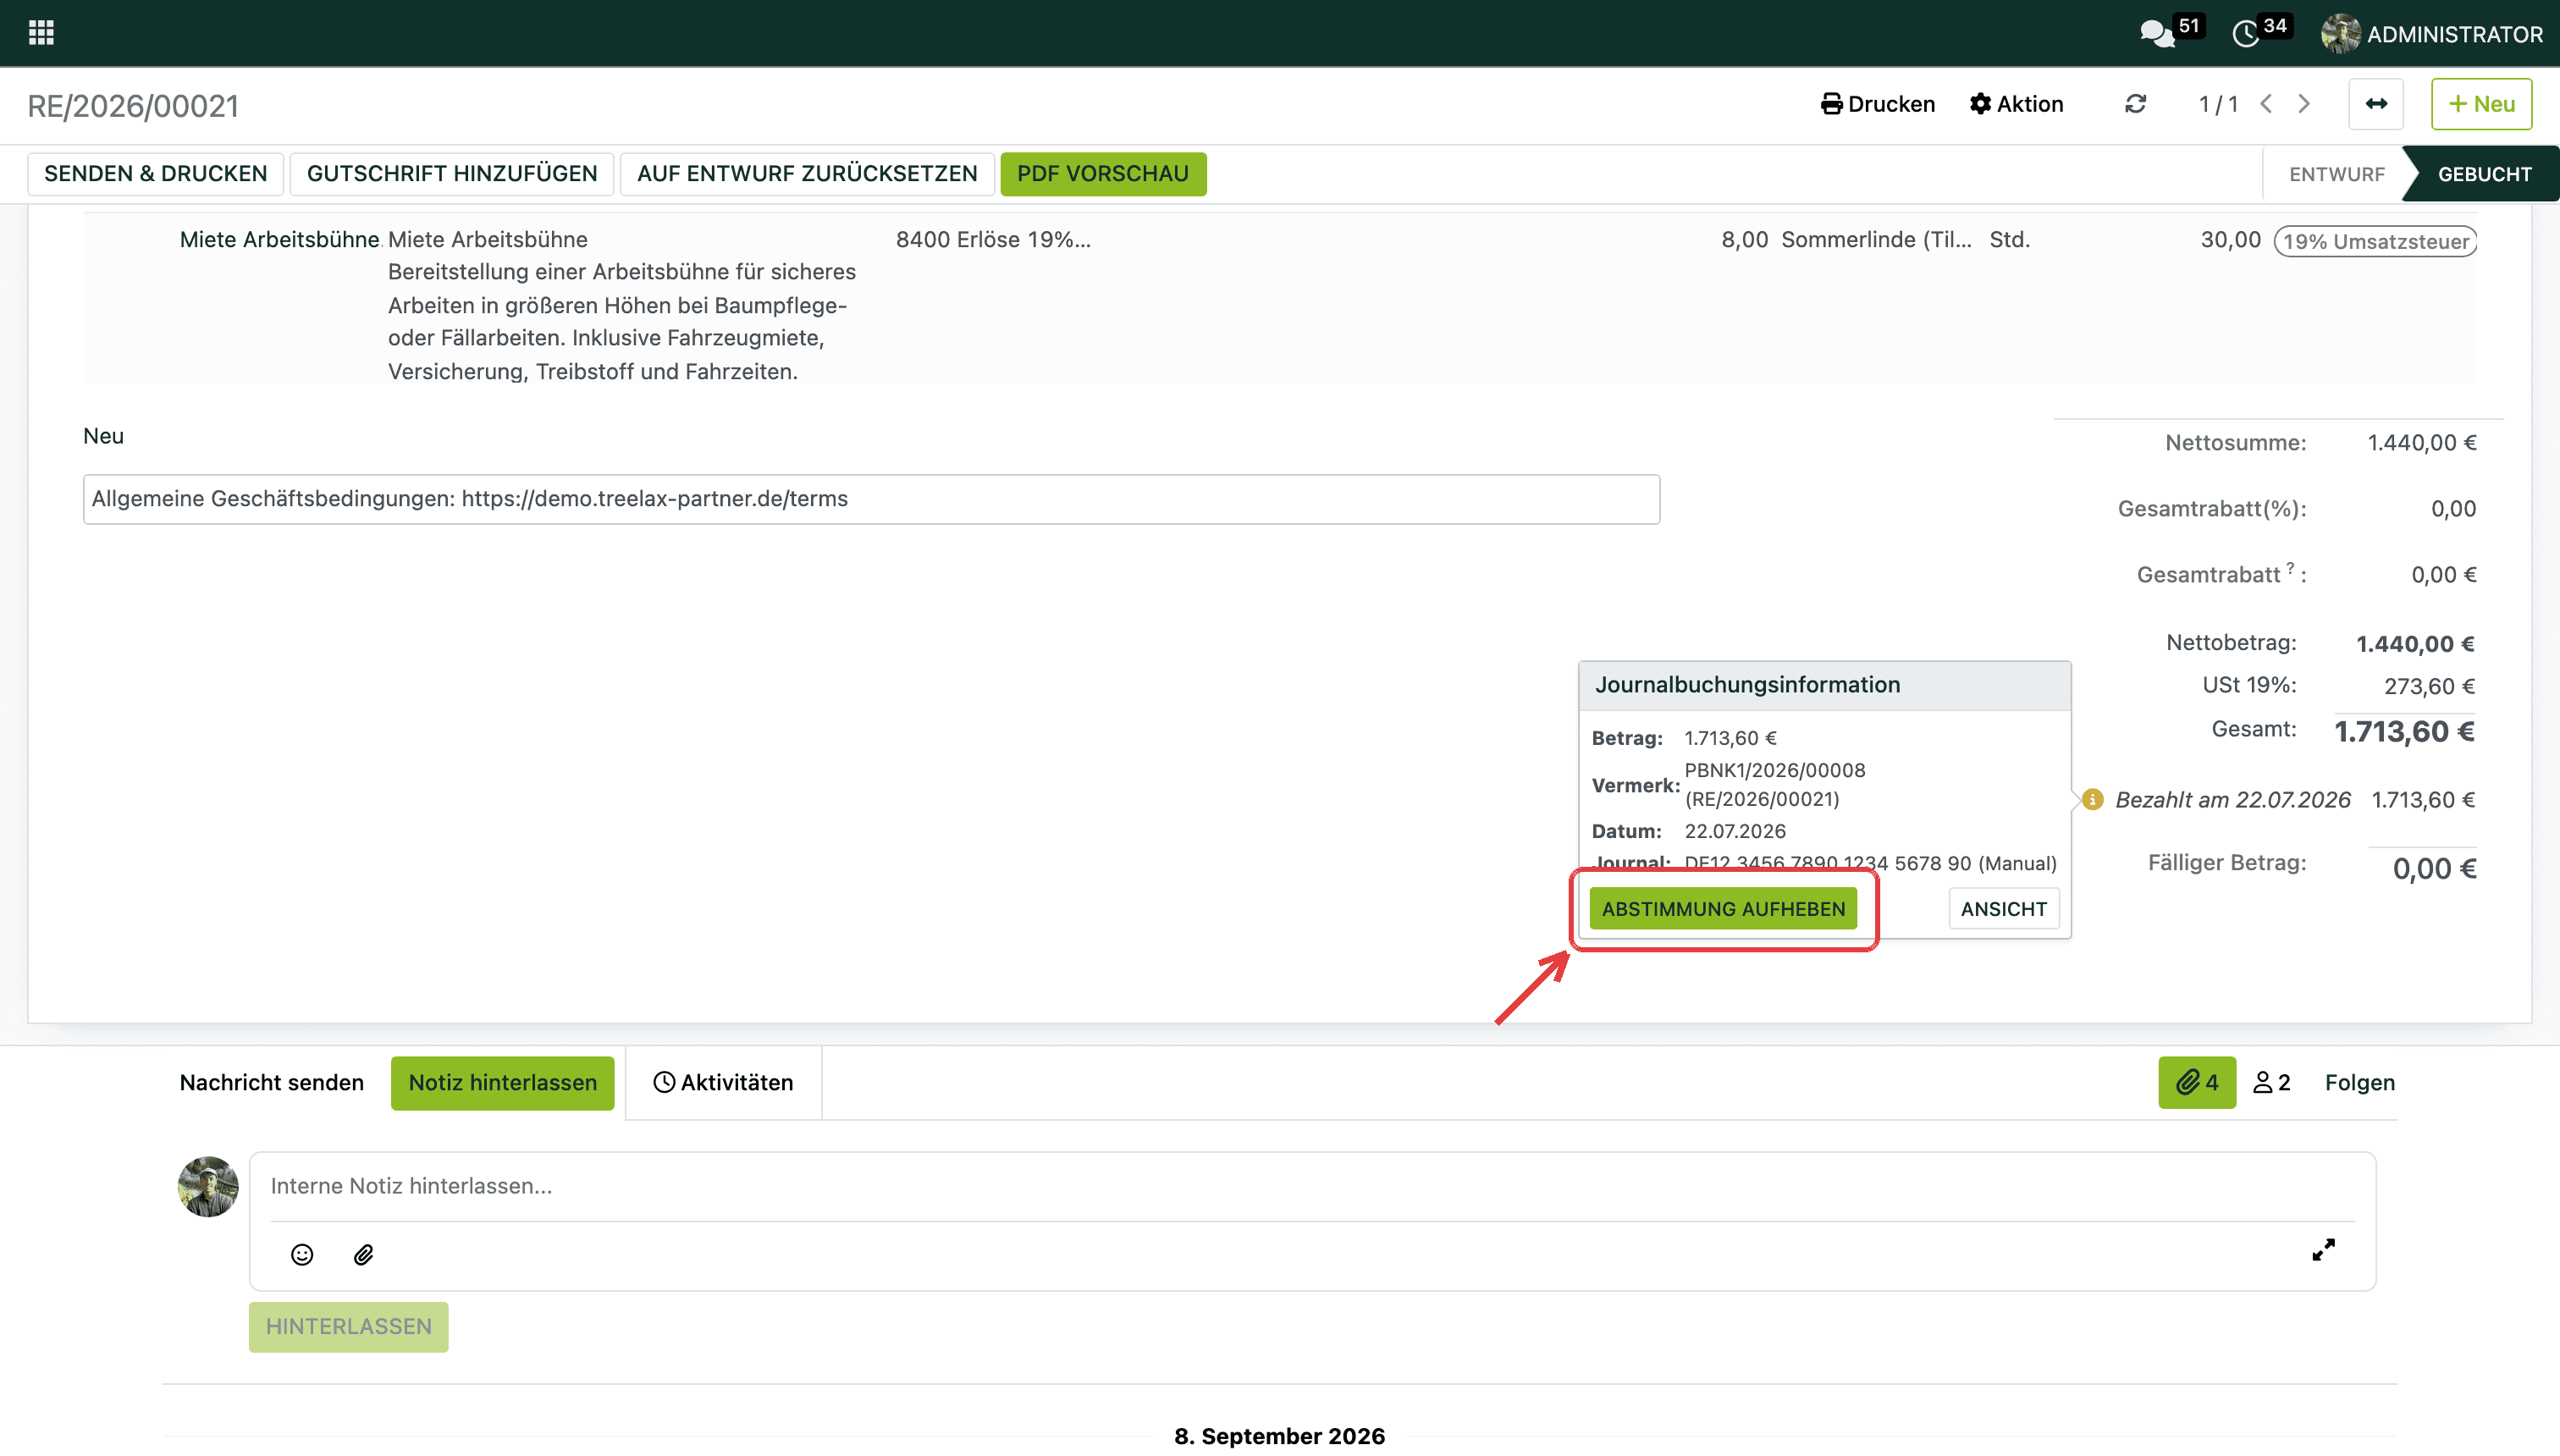Go to the previous record arrow
The height and width of the screenshot is (1456, 2560).
pyautogui.click(x=2267, y=104)
